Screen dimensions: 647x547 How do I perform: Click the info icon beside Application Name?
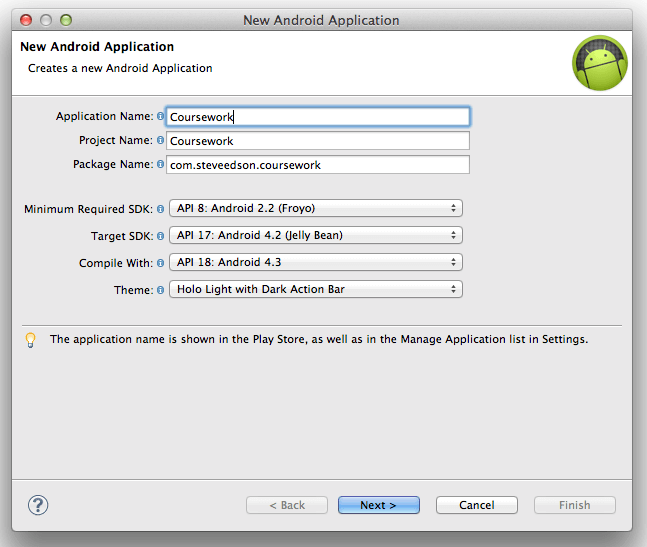(161, 117)
